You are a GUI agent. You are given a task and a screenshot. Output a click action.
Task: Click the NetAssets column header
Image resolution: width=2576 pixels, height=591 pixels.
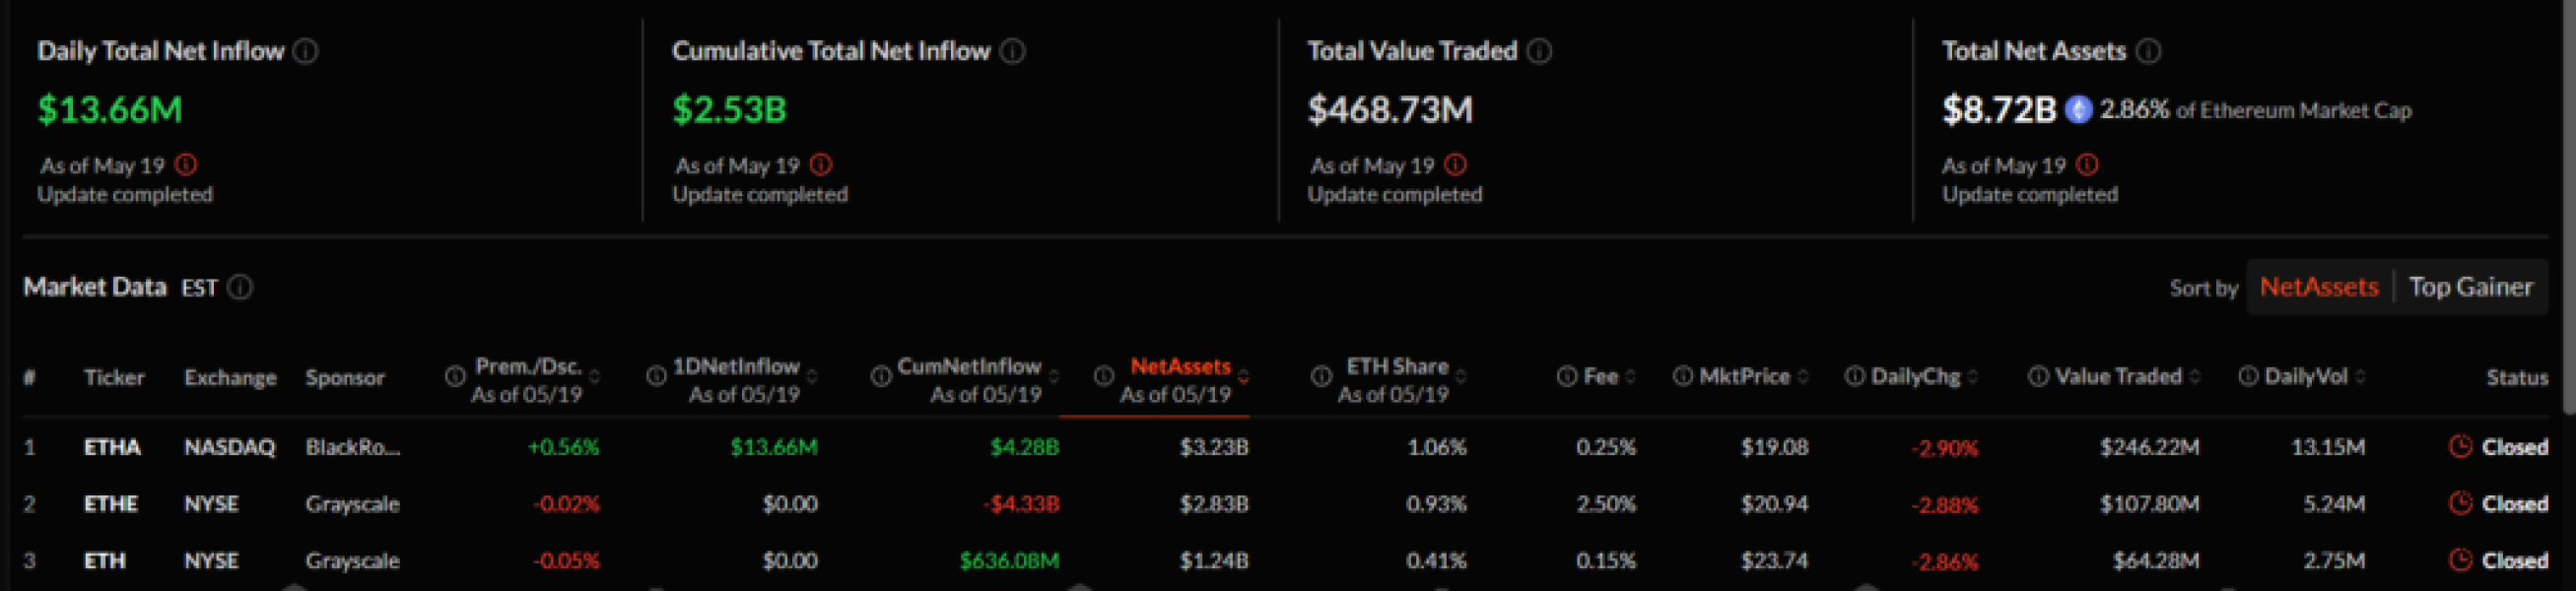(x=1179, y=367)
